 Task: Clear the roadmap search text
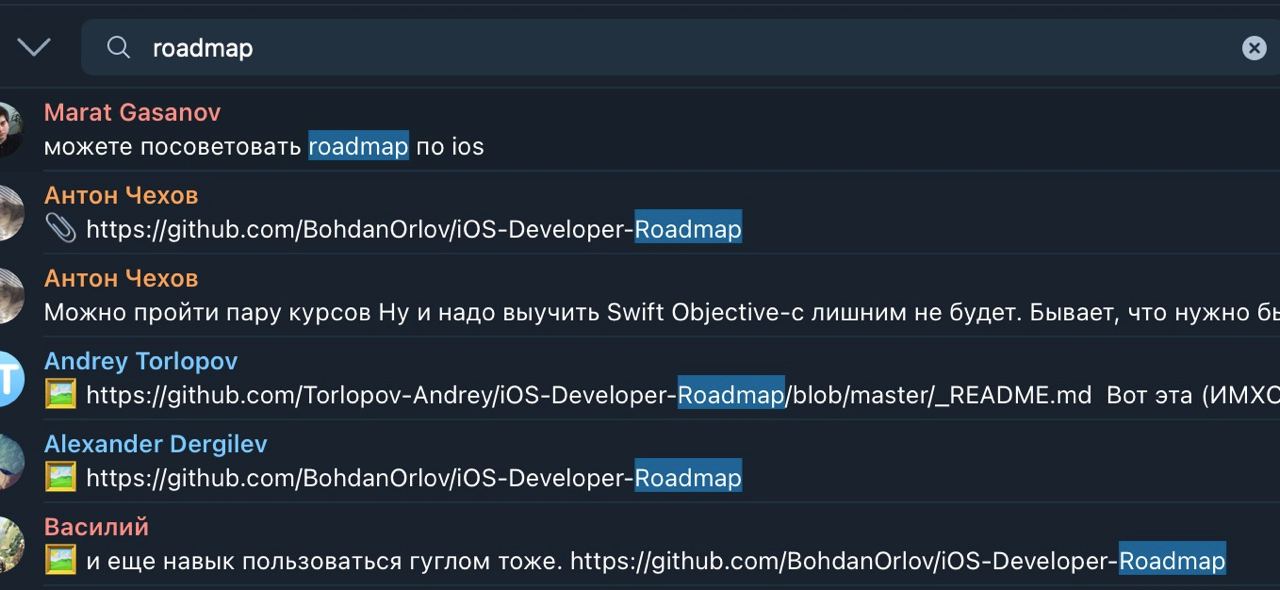[x=1254, y=47]
